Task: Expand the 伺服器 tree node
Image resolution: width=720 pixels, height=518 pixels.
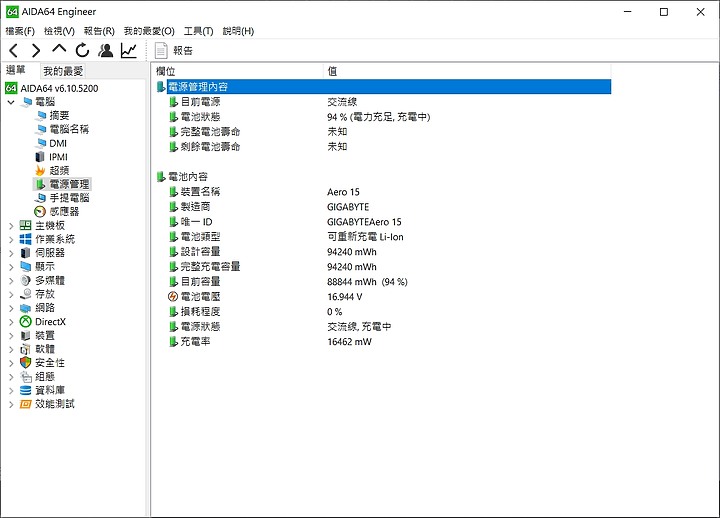Action: [x=11, y=253]
